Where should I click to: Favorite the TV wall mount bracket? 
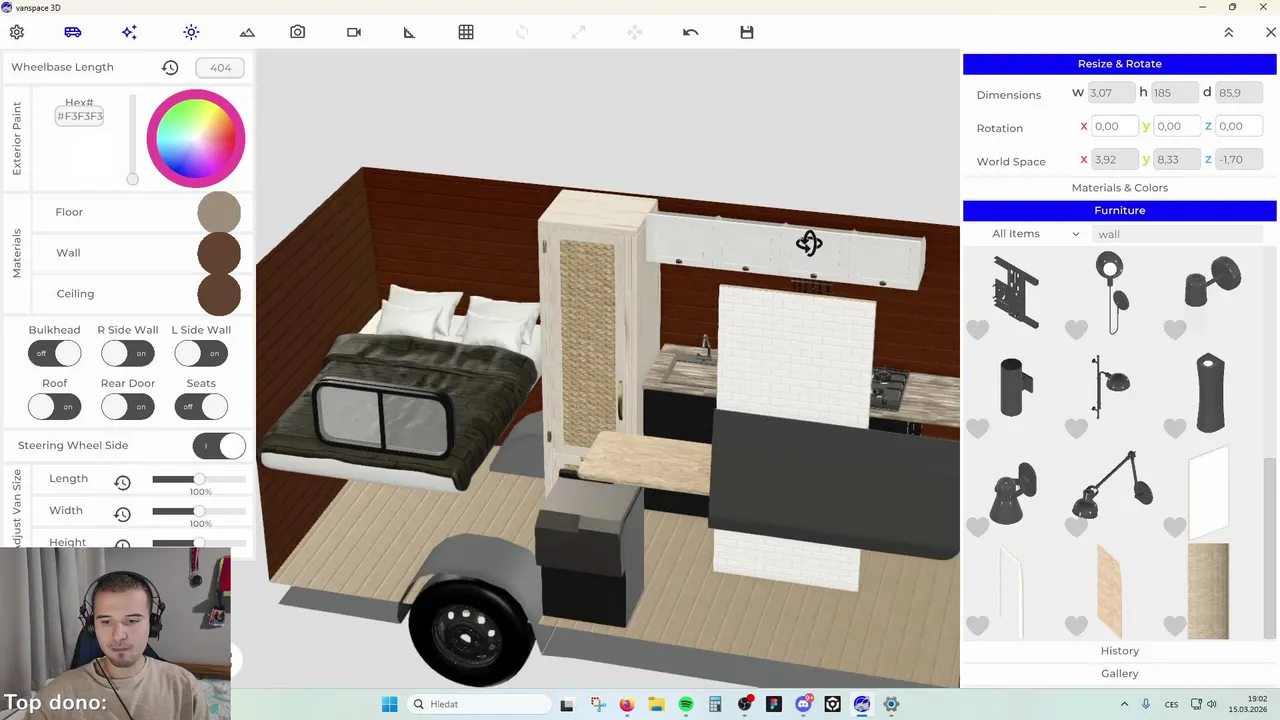tap(977, 329)
